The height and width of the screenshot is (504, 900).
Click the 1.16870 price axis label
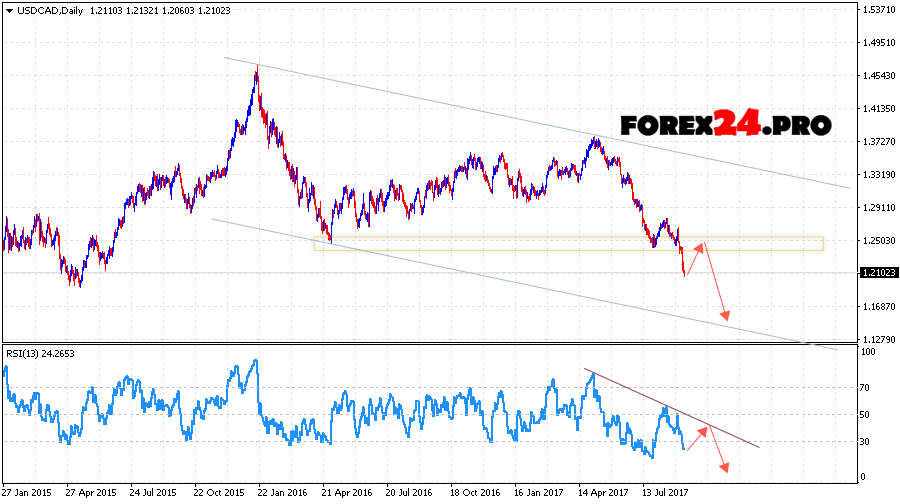(877, 307)
